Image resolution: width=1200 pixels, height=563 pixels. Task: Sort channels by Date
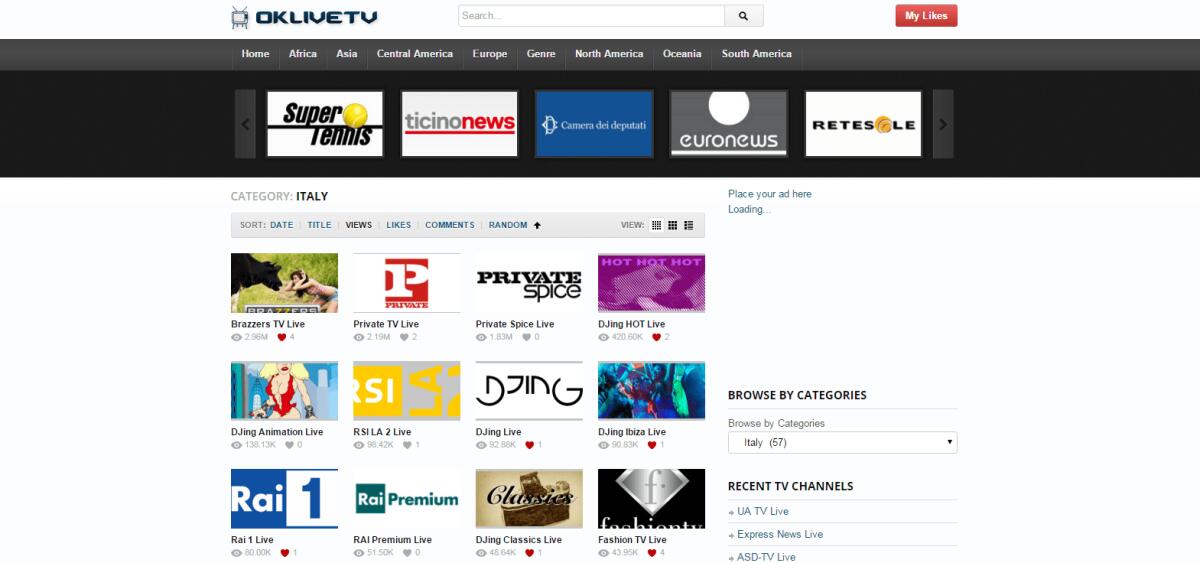point(282,225)
